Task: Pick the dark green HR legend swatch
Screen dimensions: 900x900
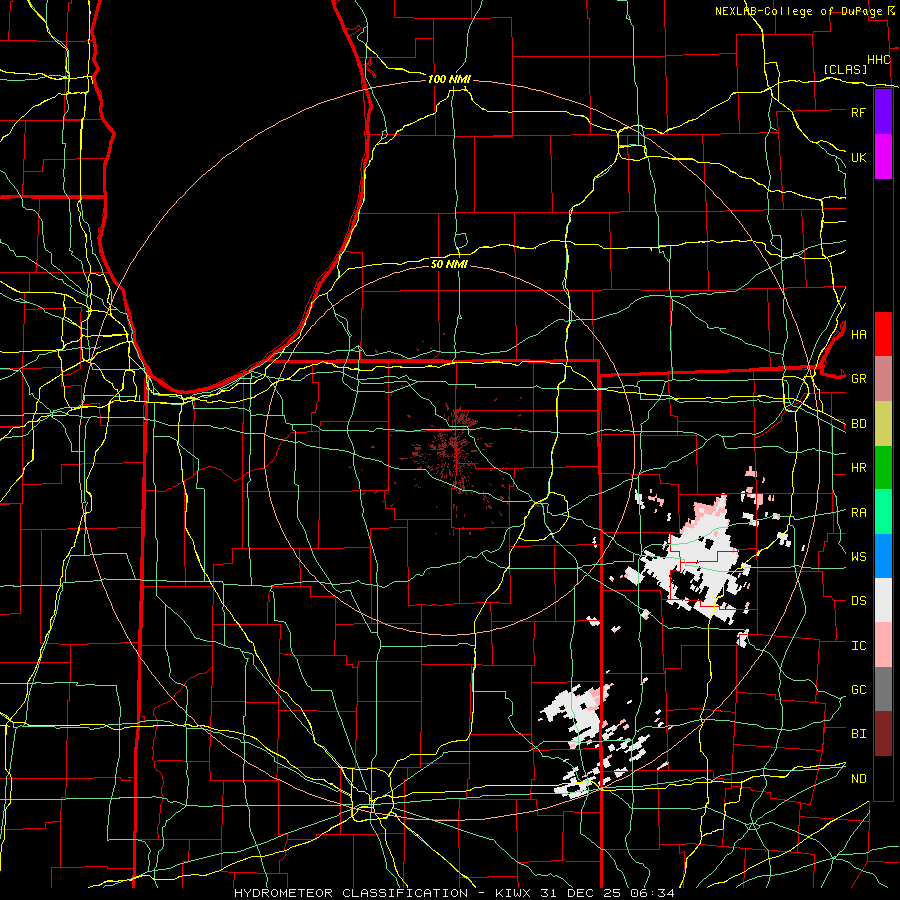Action: click(883, 468)
